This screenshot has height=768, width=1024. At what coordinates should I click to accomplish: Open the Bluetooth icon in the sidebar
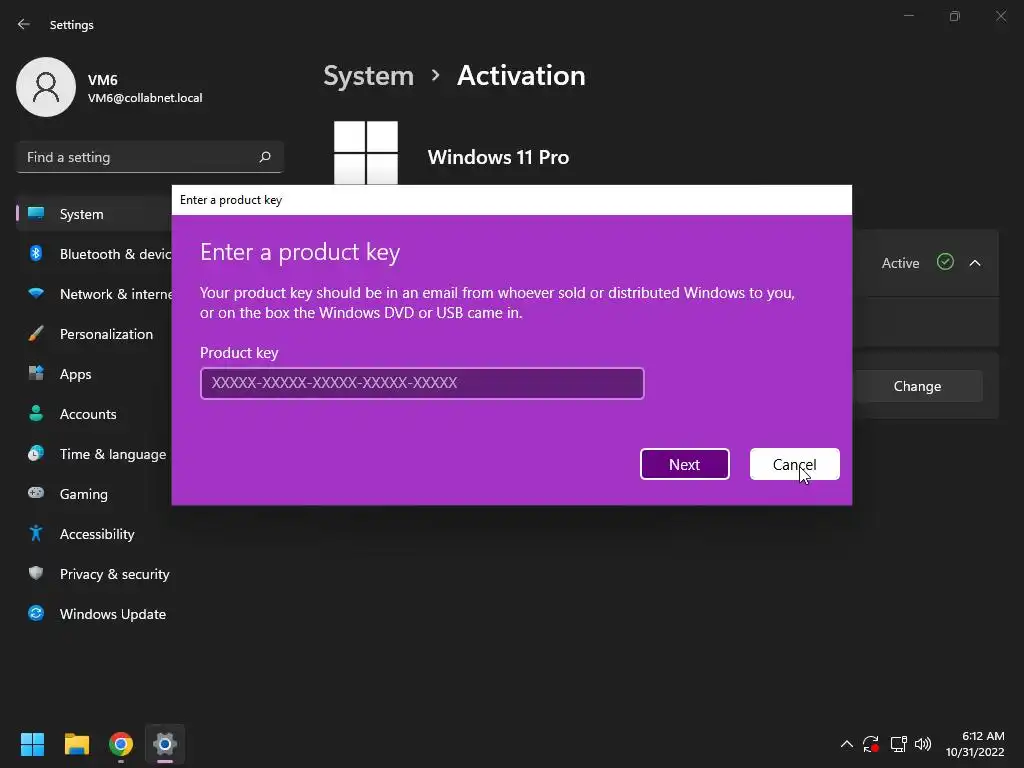36,253
